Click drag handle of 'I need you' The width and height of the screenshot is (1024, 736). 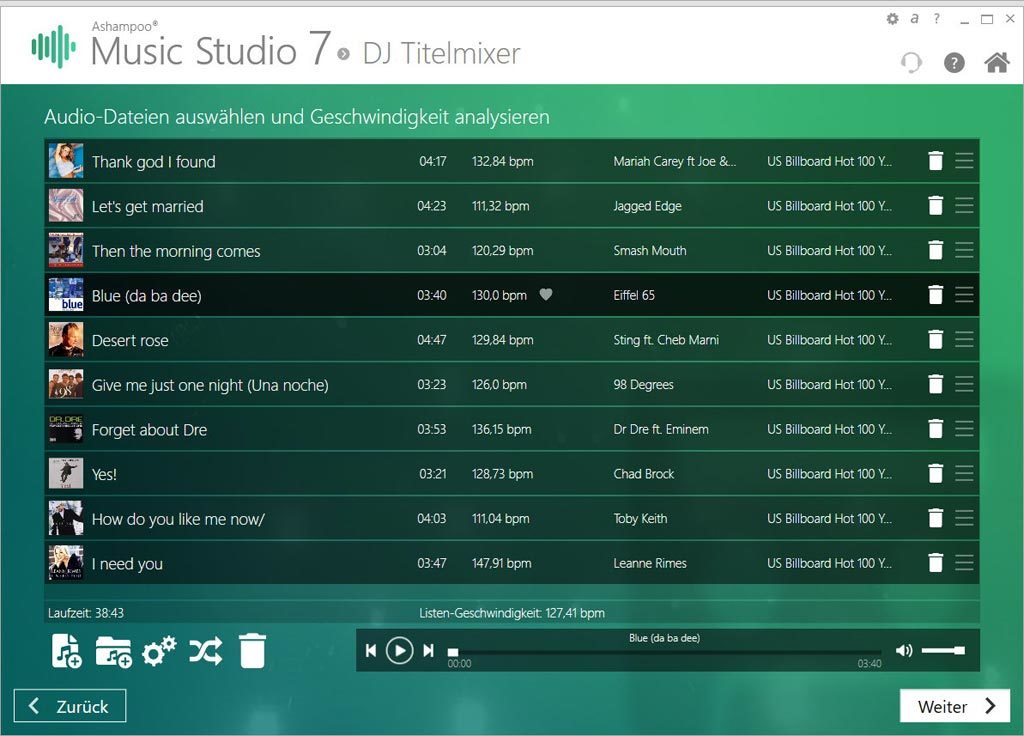964,563
